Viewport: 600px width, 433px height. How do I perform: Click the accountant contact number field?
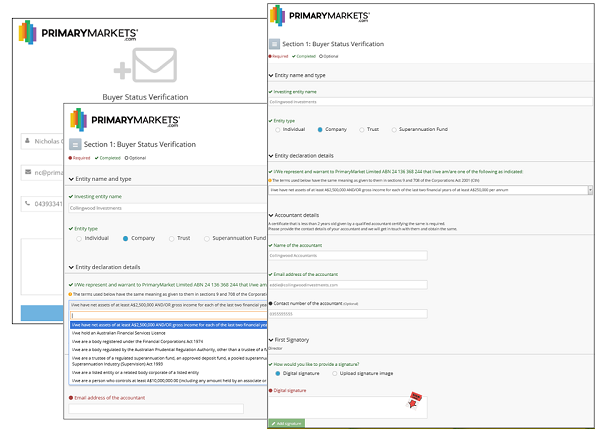tap(348, 314)
